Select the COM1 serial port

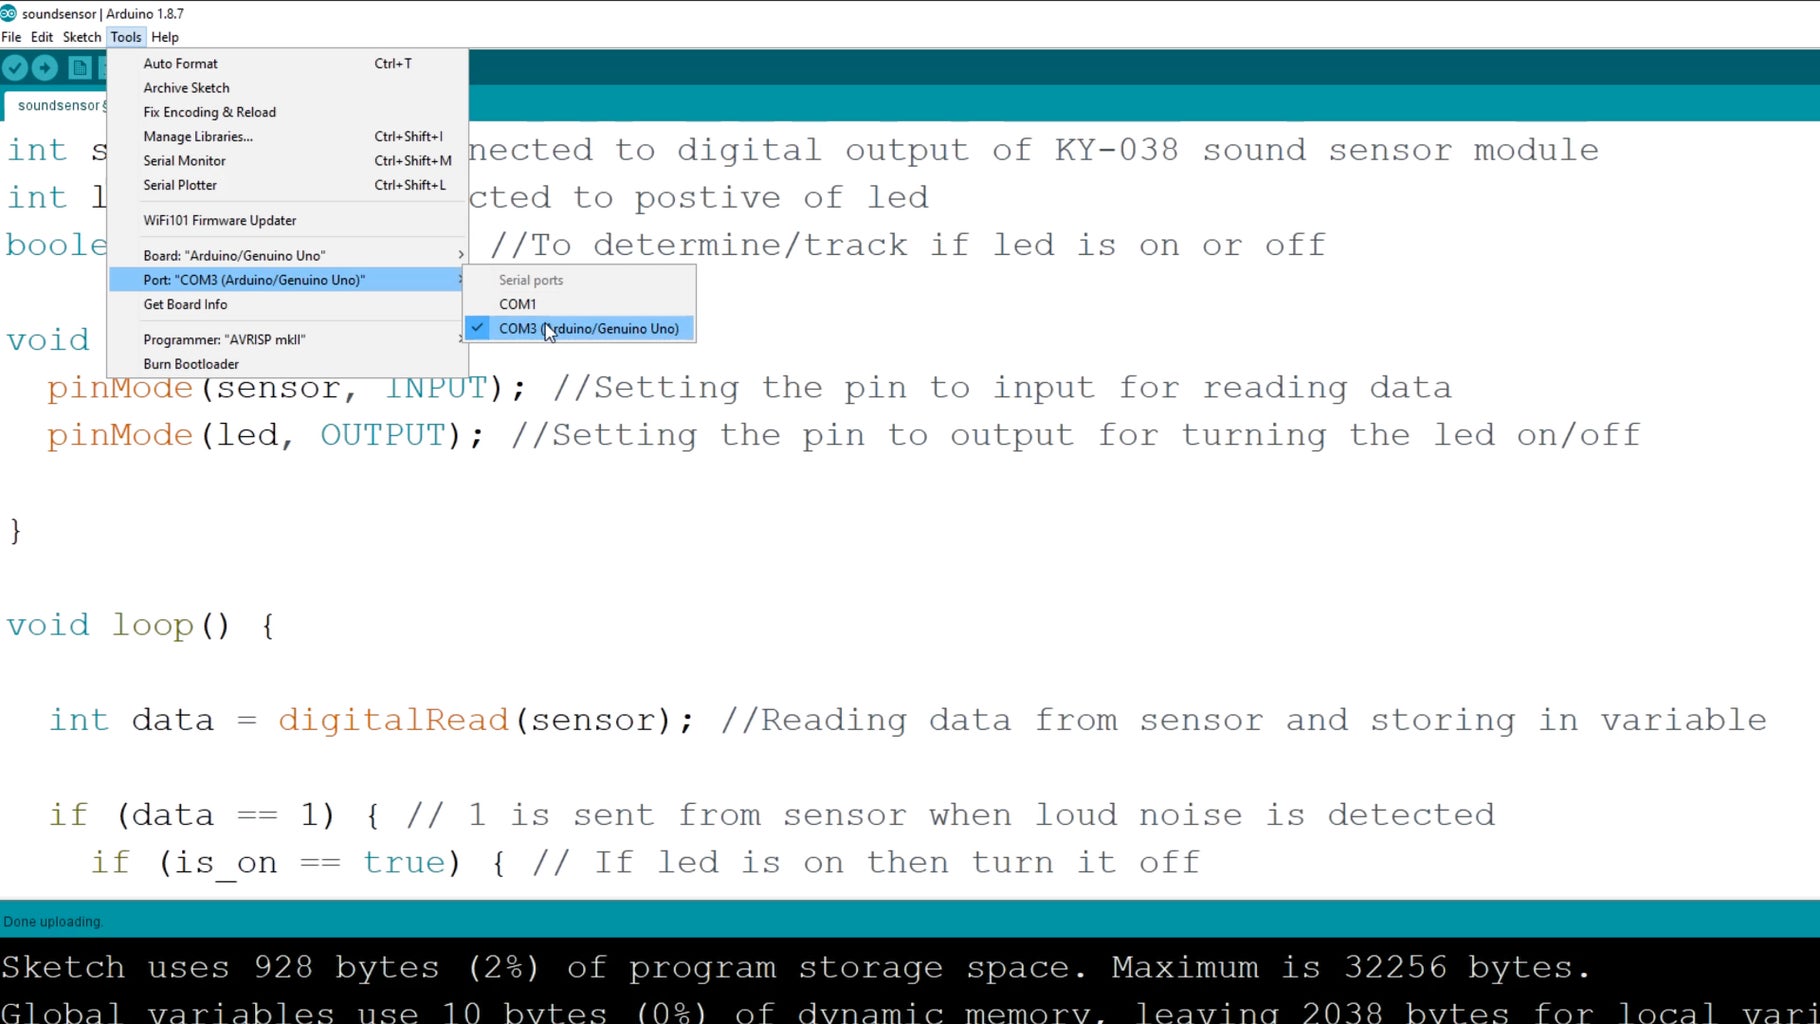coord(579,304)
